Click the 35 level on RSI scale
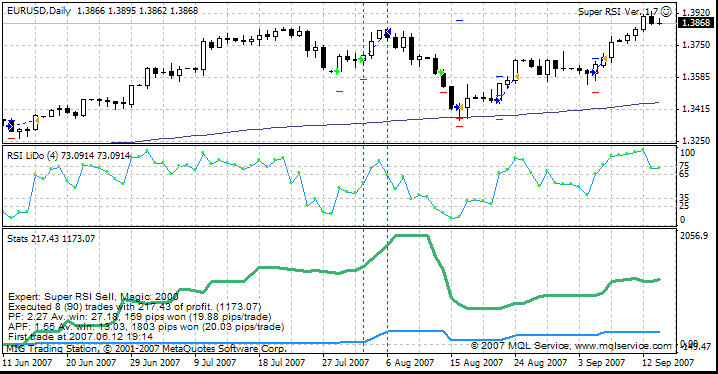Viewport: 718px width, 374px height. tap(685, 197)
